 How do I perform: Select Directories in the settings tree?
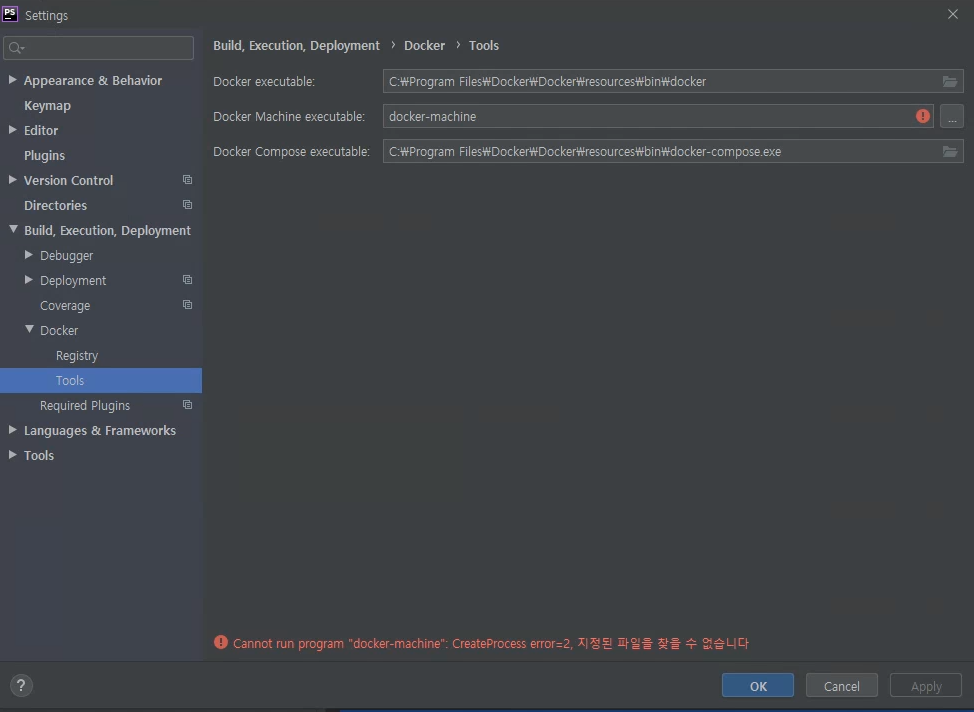[x=55, y=205]
